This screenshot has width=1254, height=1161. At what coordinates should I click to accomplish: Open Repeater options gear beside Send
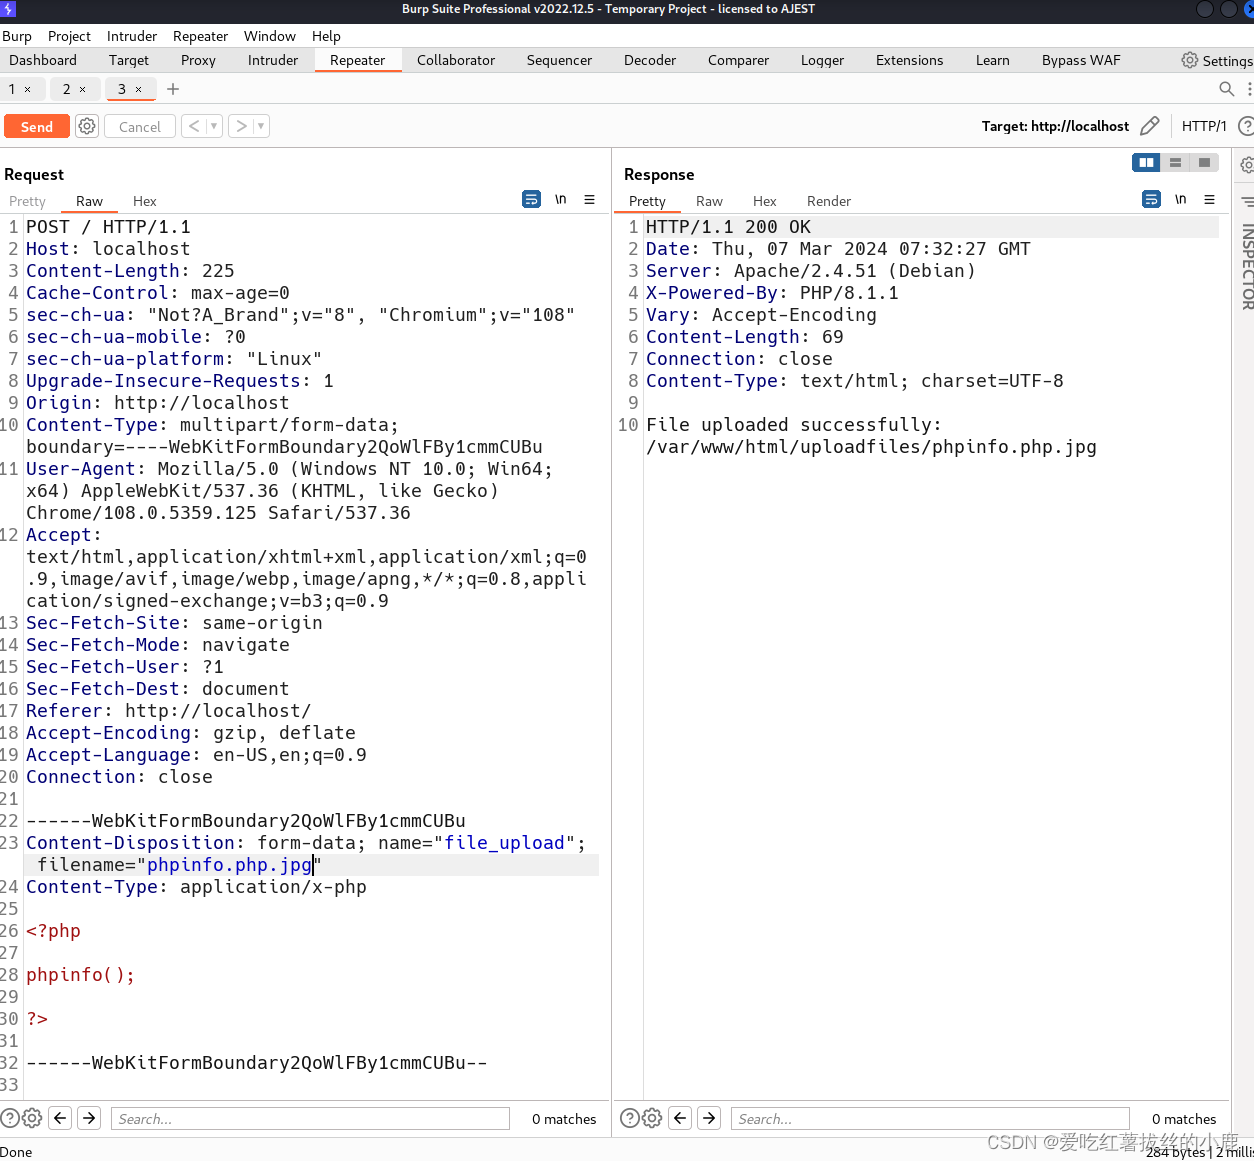point(87,126)
